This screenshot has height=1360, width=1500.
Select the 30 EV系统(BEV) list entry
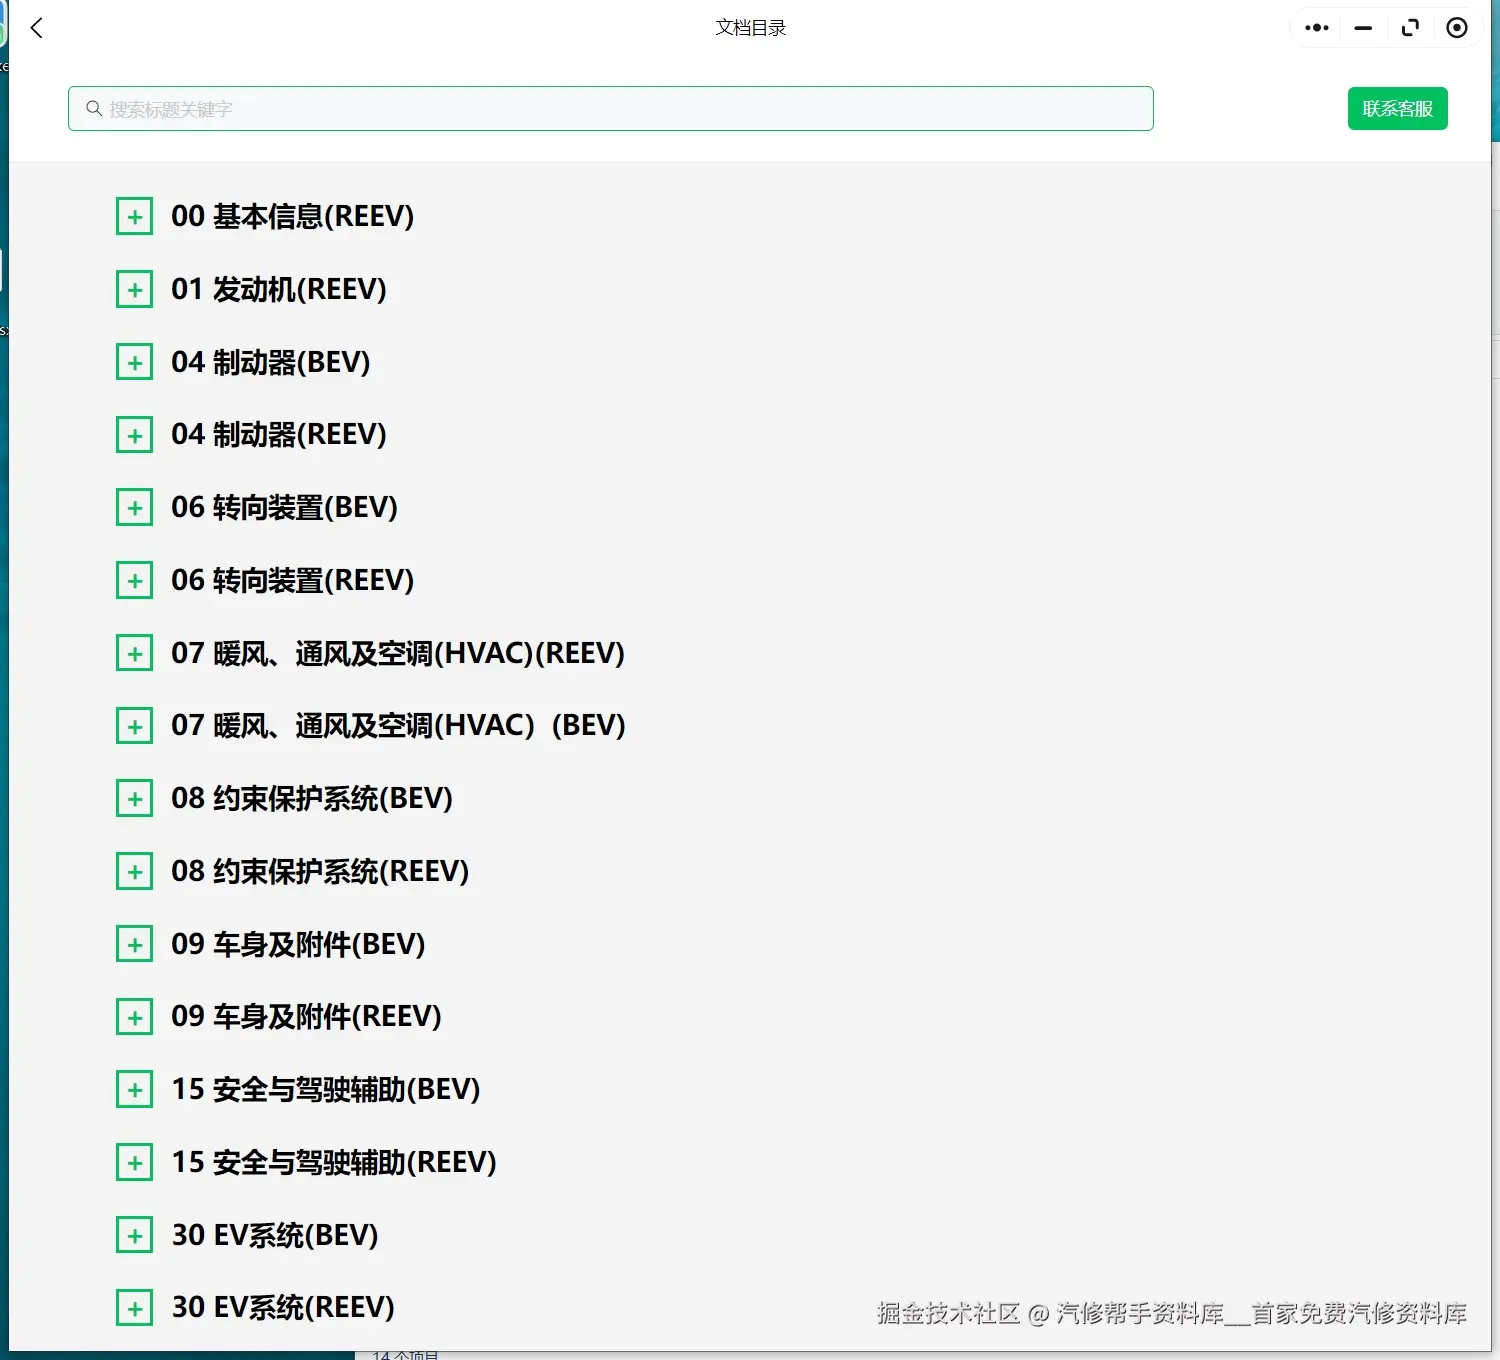(x=273, y=1235)
